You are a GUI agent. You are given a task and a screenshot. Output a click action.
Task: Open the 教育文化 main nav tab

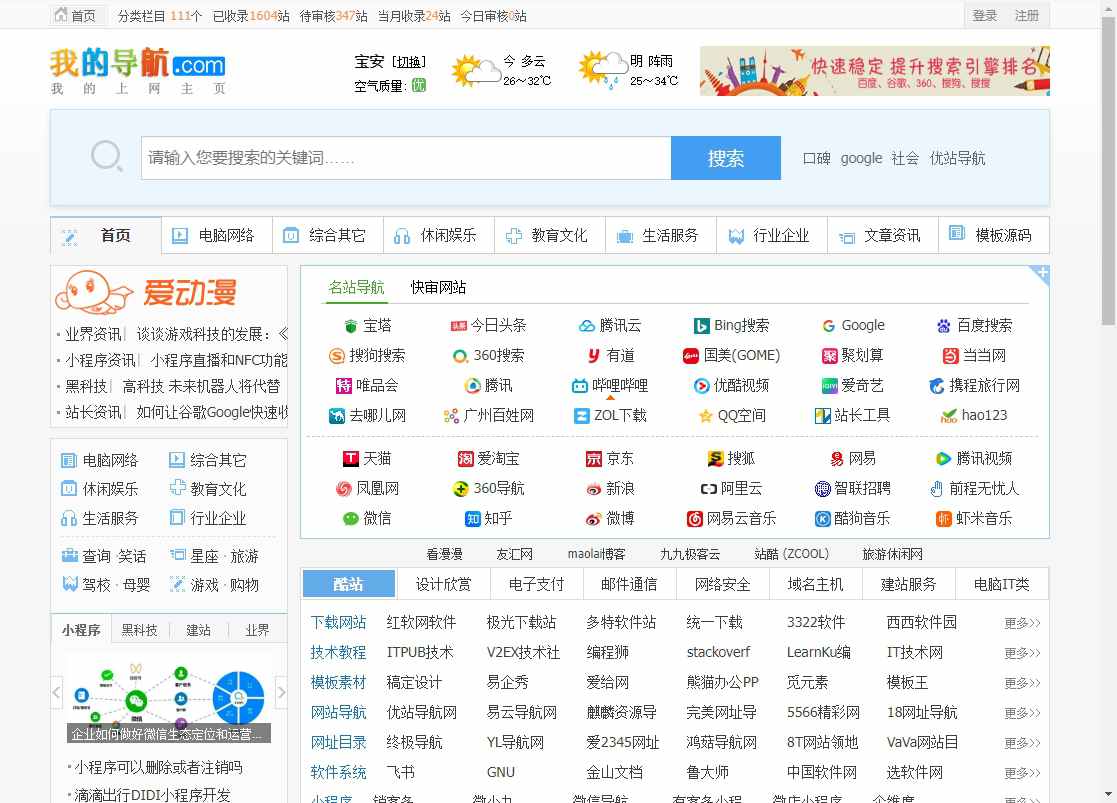[x=549, y=235]
